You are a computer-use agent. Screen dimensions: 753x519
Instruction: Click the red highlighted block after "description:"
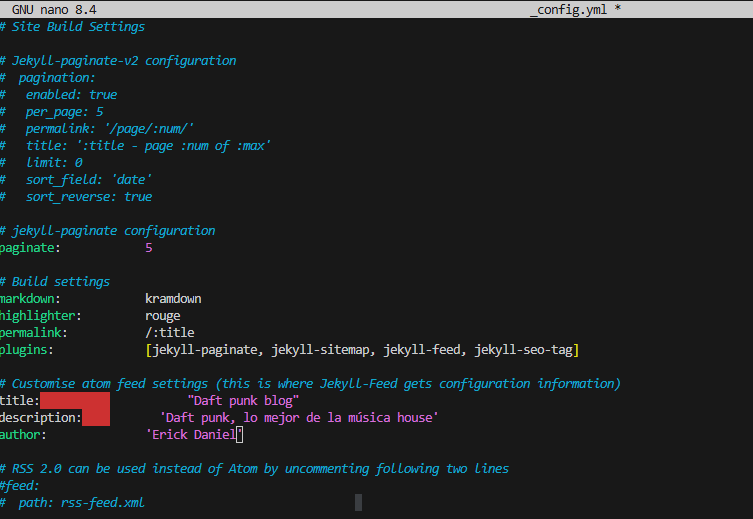click(95, 418)
